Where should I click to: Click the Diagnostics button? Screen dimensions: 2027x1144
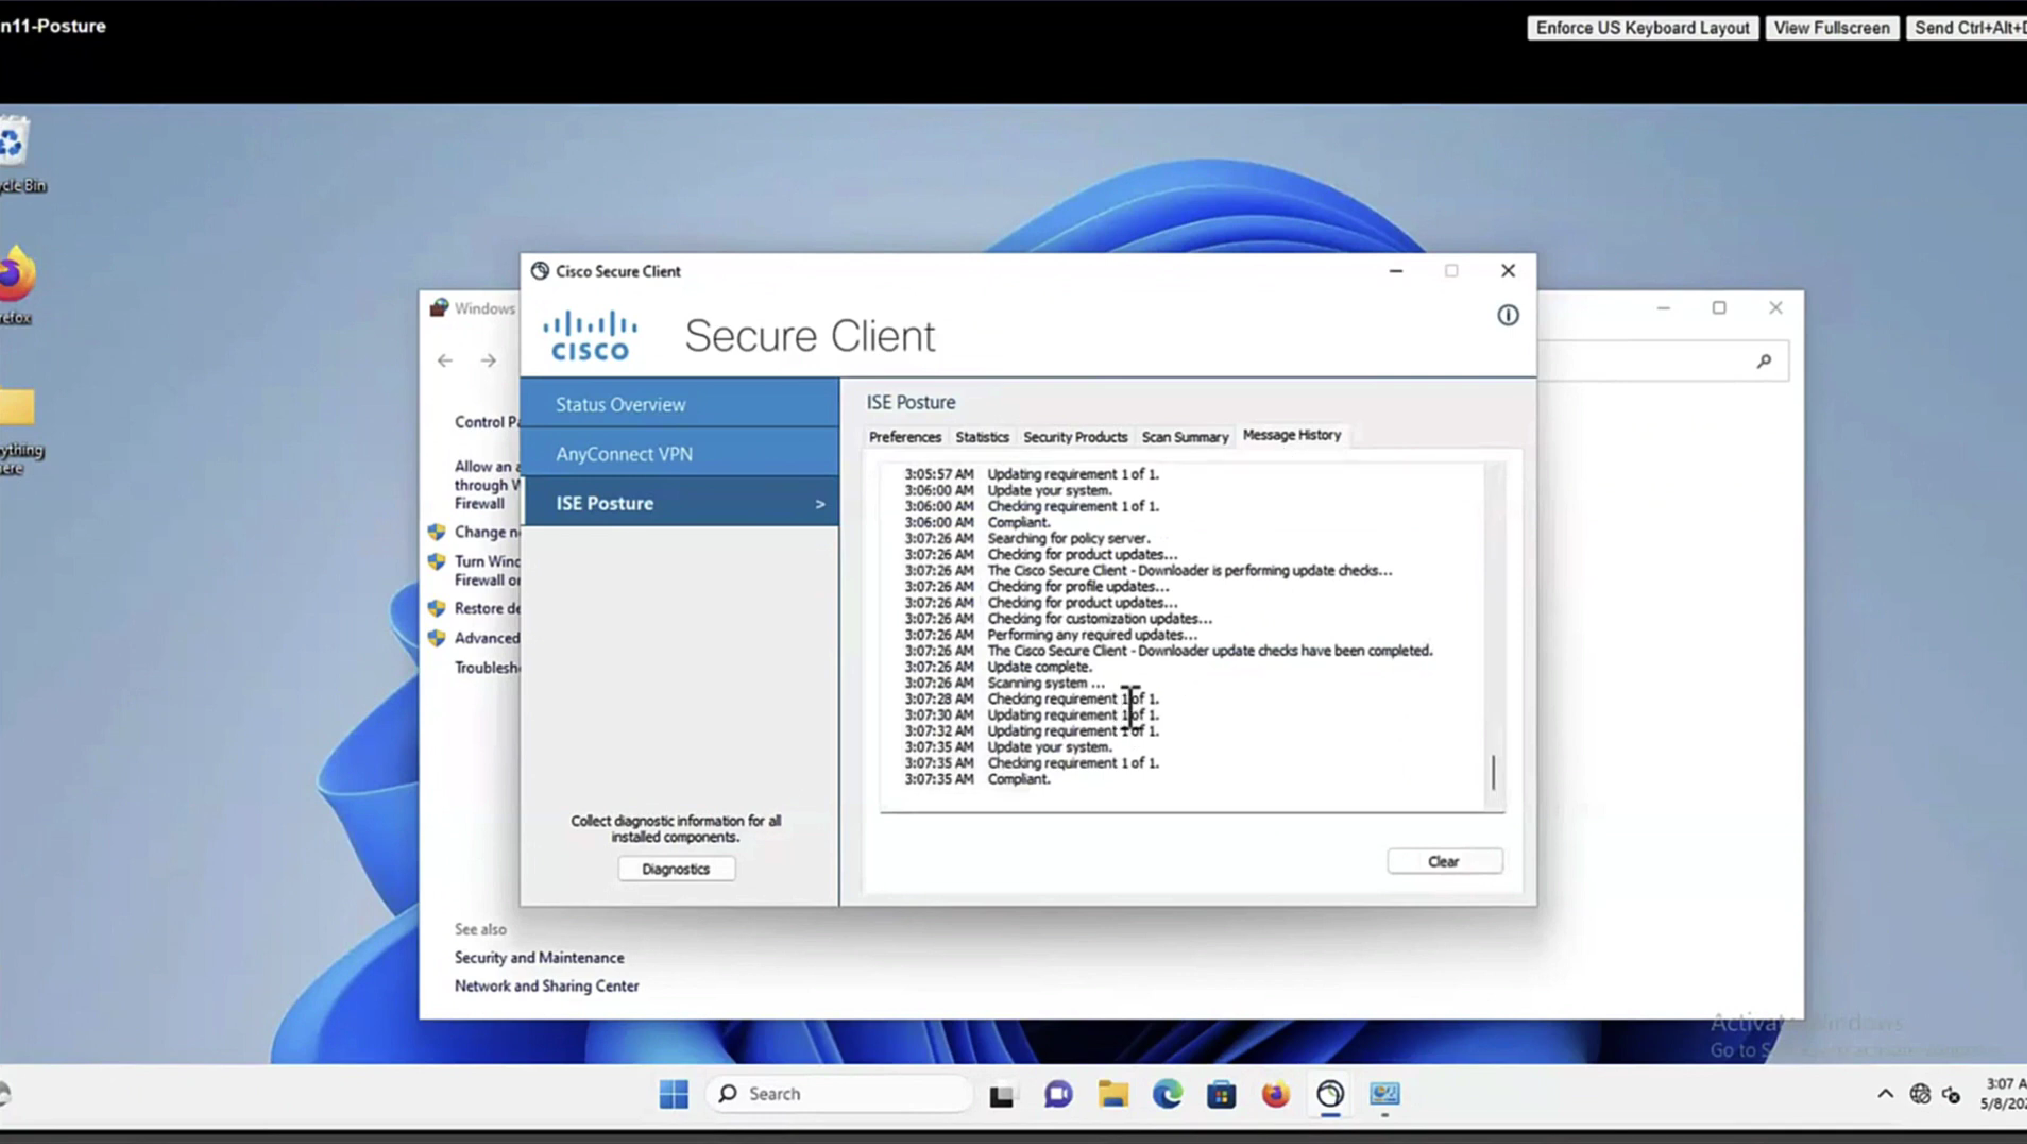tap(676, 869)
